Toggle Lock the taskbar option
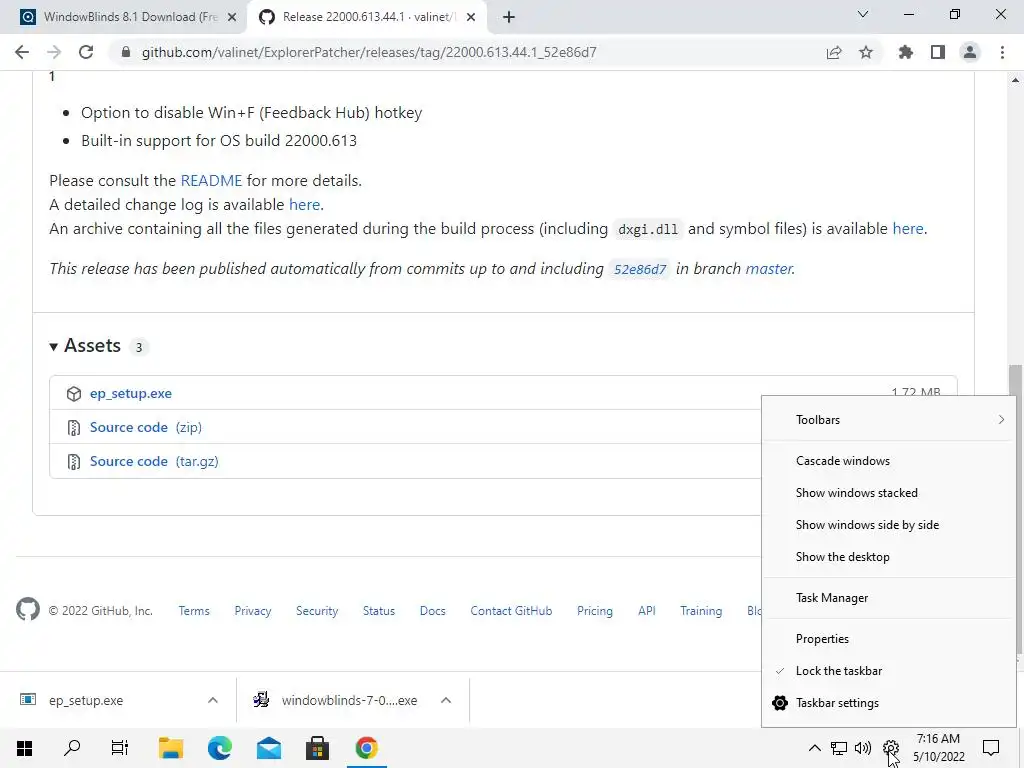This screenshot has width=1024, height=768. tap(889, 671)
